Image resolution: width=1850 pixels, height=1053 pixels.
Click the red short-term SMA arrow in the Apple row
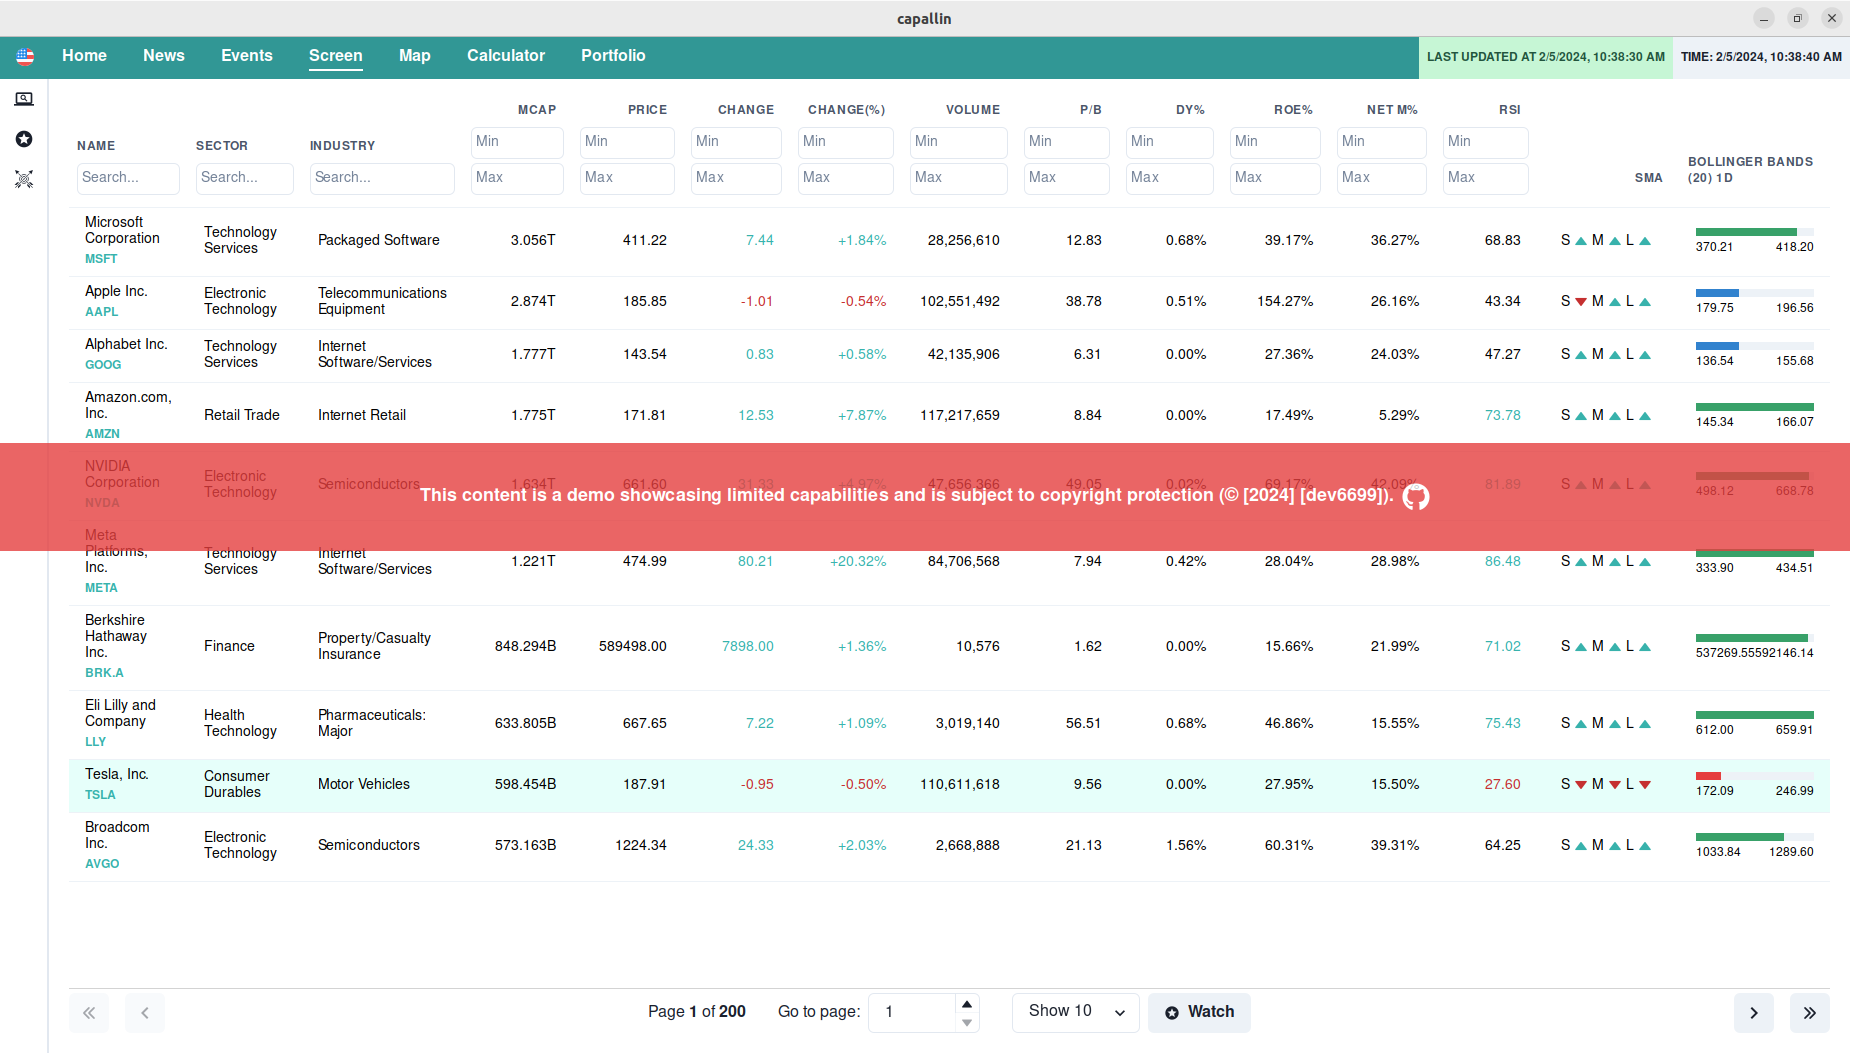(1581, 302)
